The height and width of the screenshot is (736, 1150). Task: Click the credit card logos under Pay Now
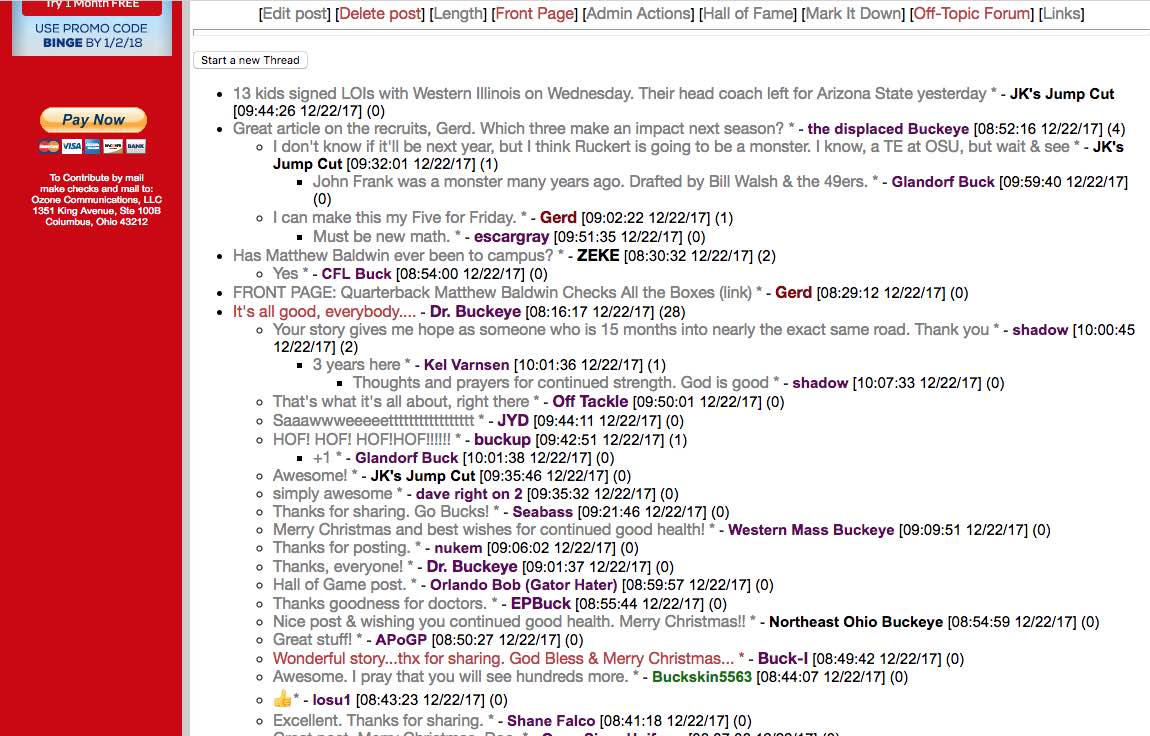pyautogui.click(x=93, y=147)
